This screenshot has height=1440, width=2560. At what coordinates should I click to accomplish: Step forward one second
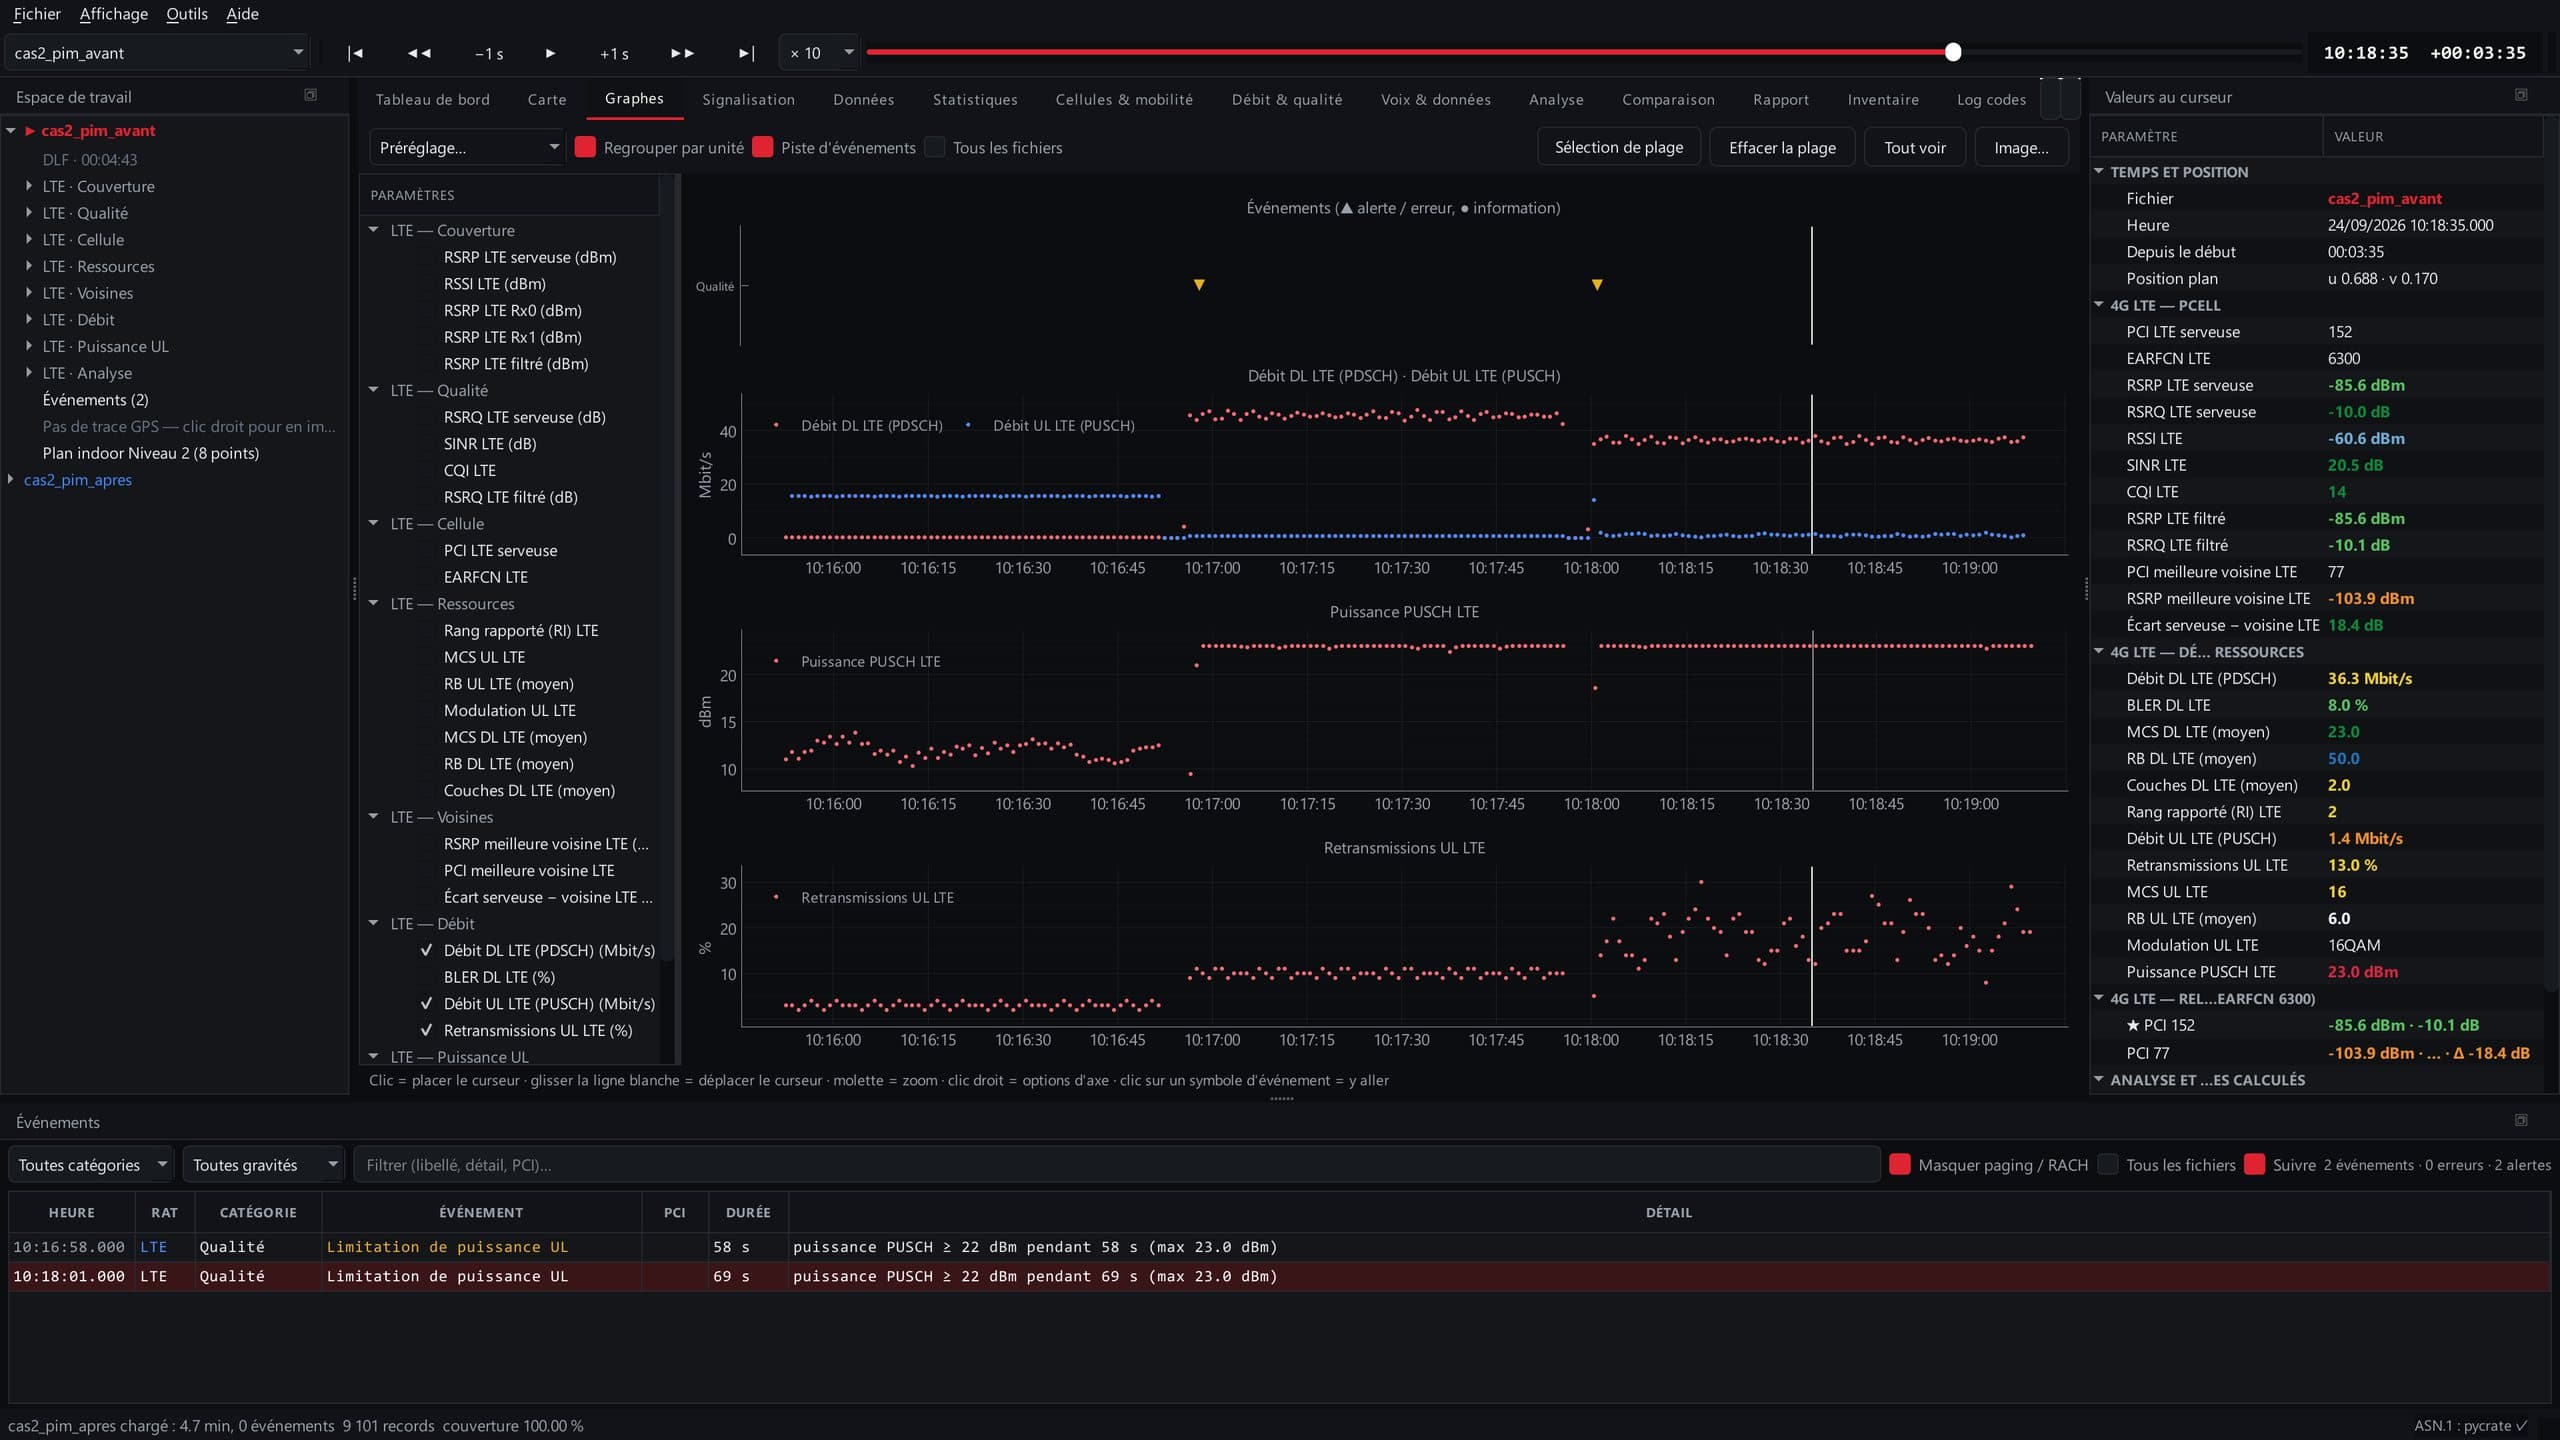pyautogui.click(x=614, y=53)
